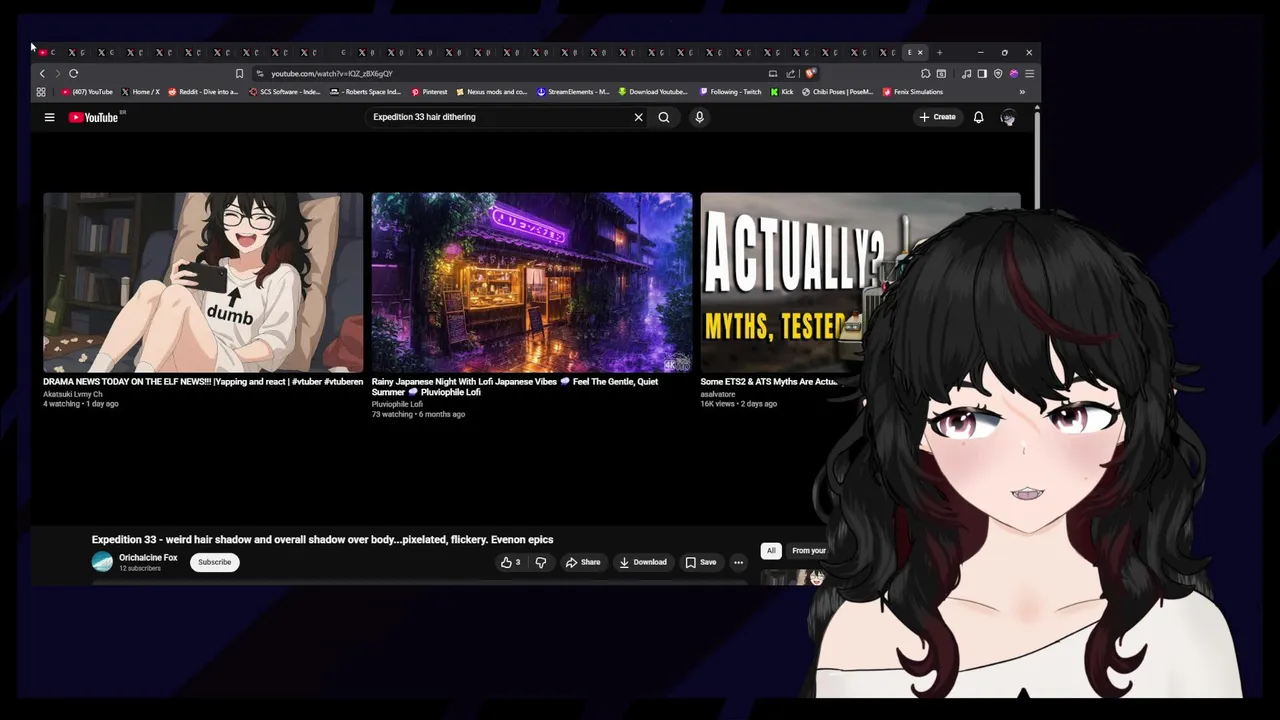The width and height of the screenshot is (1280, 720).
Task: Toggle the browser sidebar panel icon
Action: pos(982,73)
